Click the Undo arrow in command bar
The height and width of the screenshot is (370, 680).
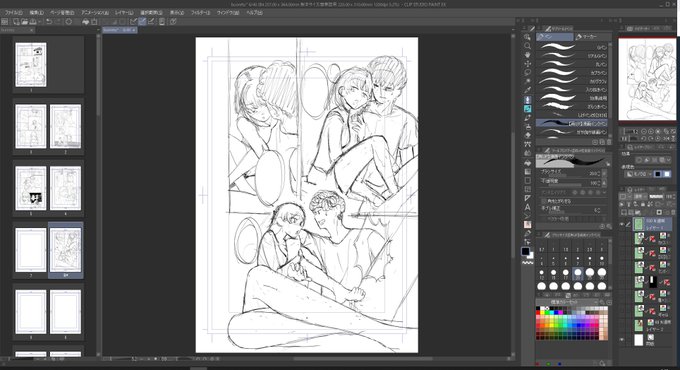[x=49, y=21]
